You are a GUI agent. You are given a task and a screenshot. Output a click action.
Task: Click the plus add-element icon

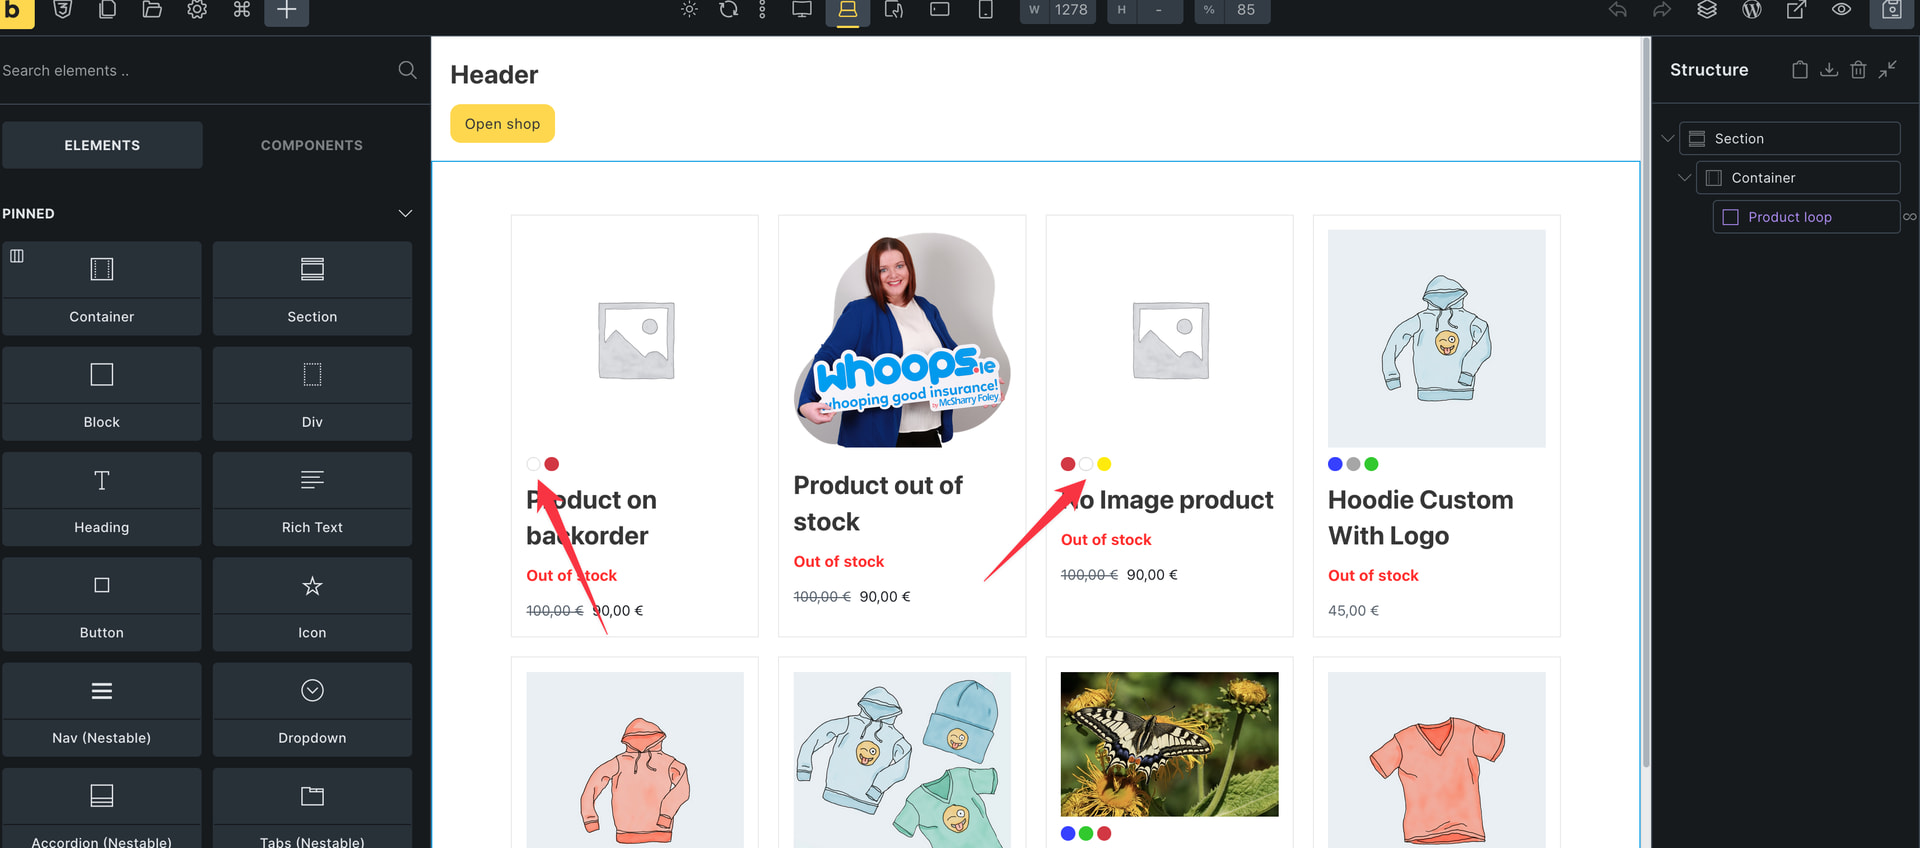(x=286, y=11)
